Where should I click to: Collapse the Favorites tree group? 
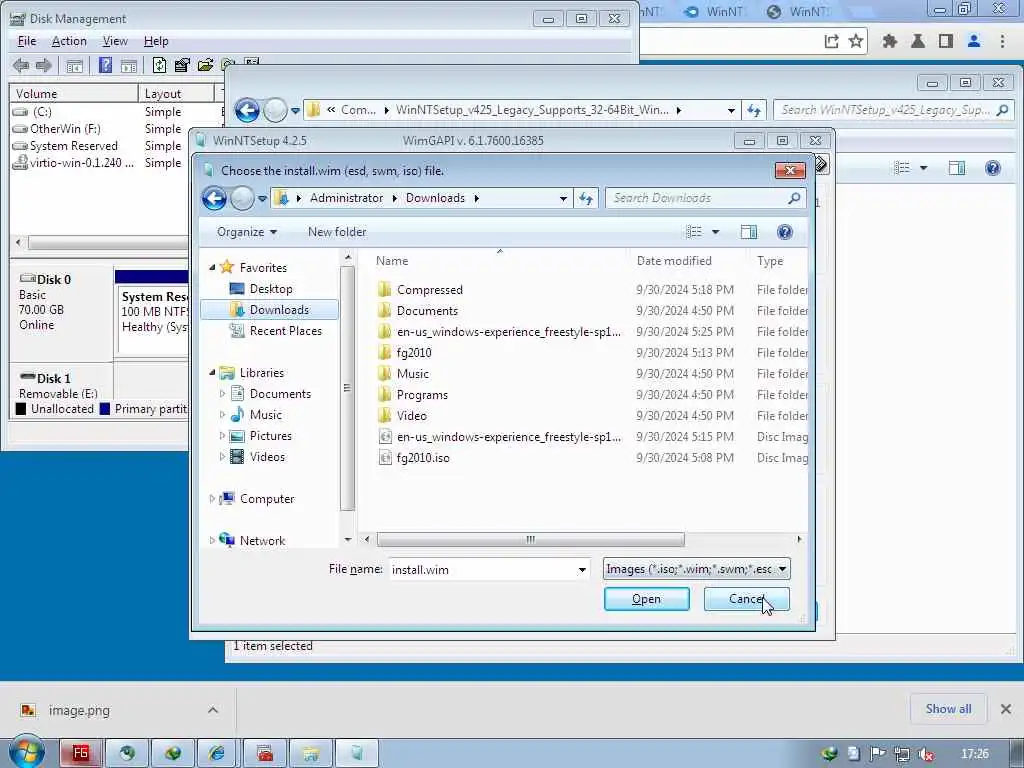tap(212, 267)
